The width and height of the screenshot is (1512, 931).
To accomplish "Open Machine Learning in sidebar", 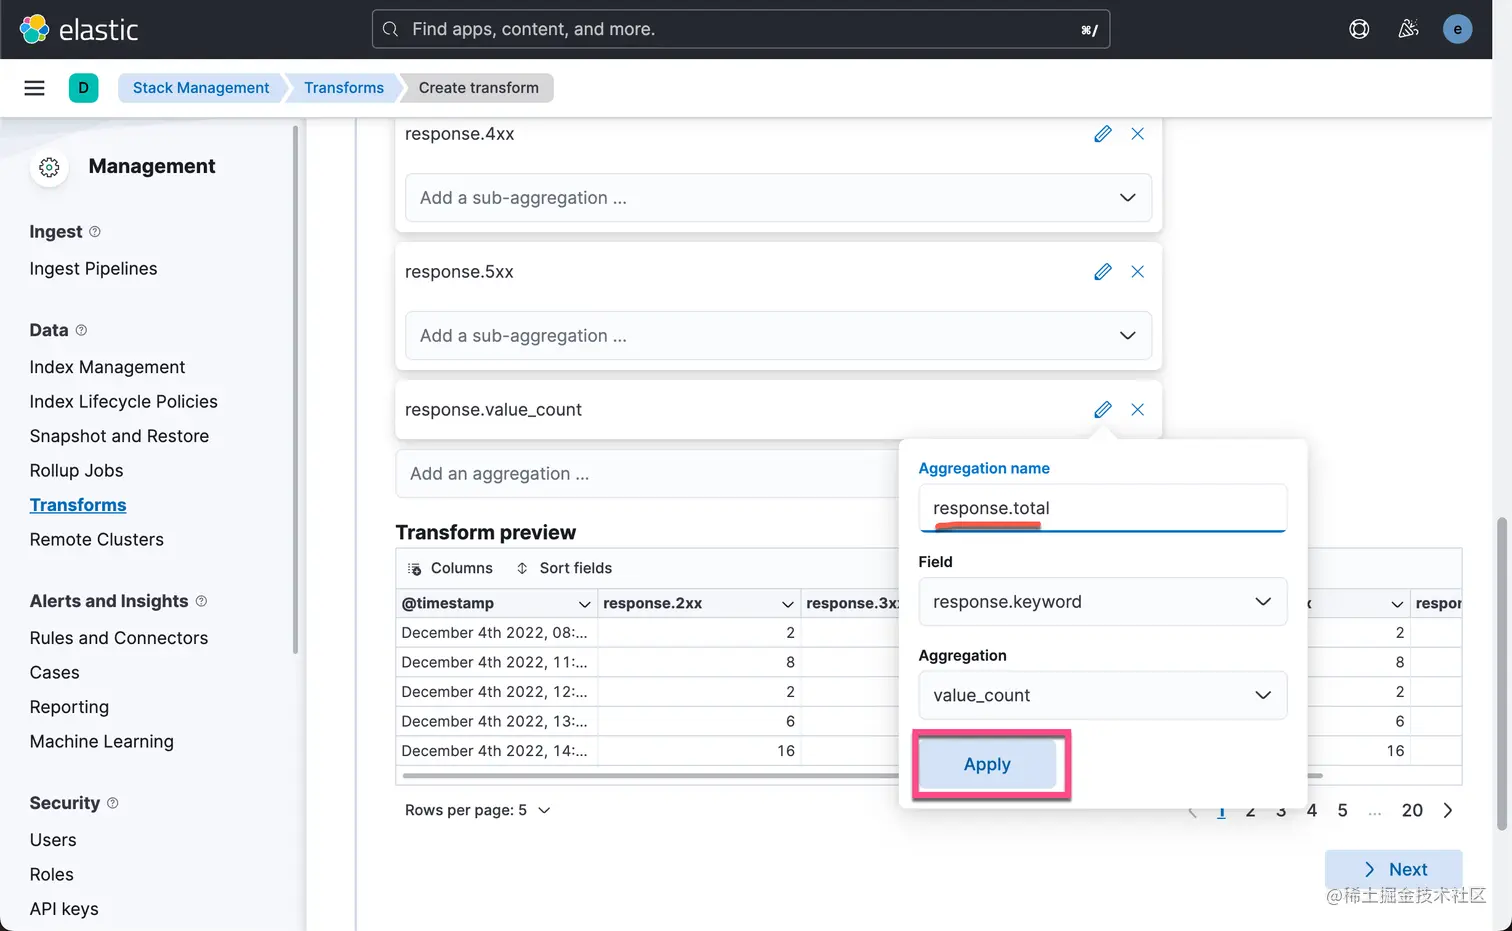I will pos(101,742).
